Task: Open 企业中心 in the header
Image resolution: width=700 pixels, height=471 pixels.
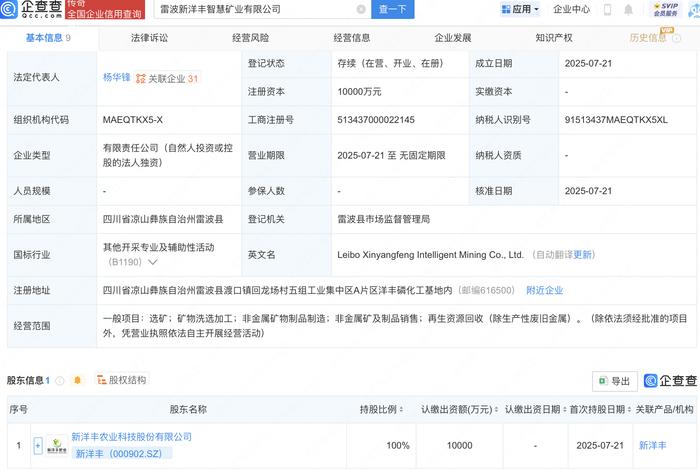Action: point(571,9)
